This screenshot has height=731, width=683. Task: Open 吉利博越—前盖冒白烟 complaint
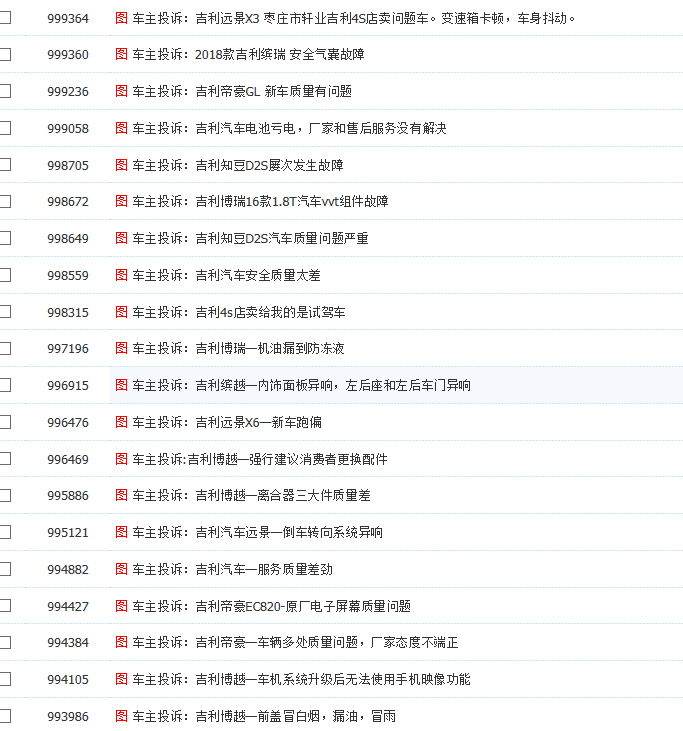[x=264, y=715]
